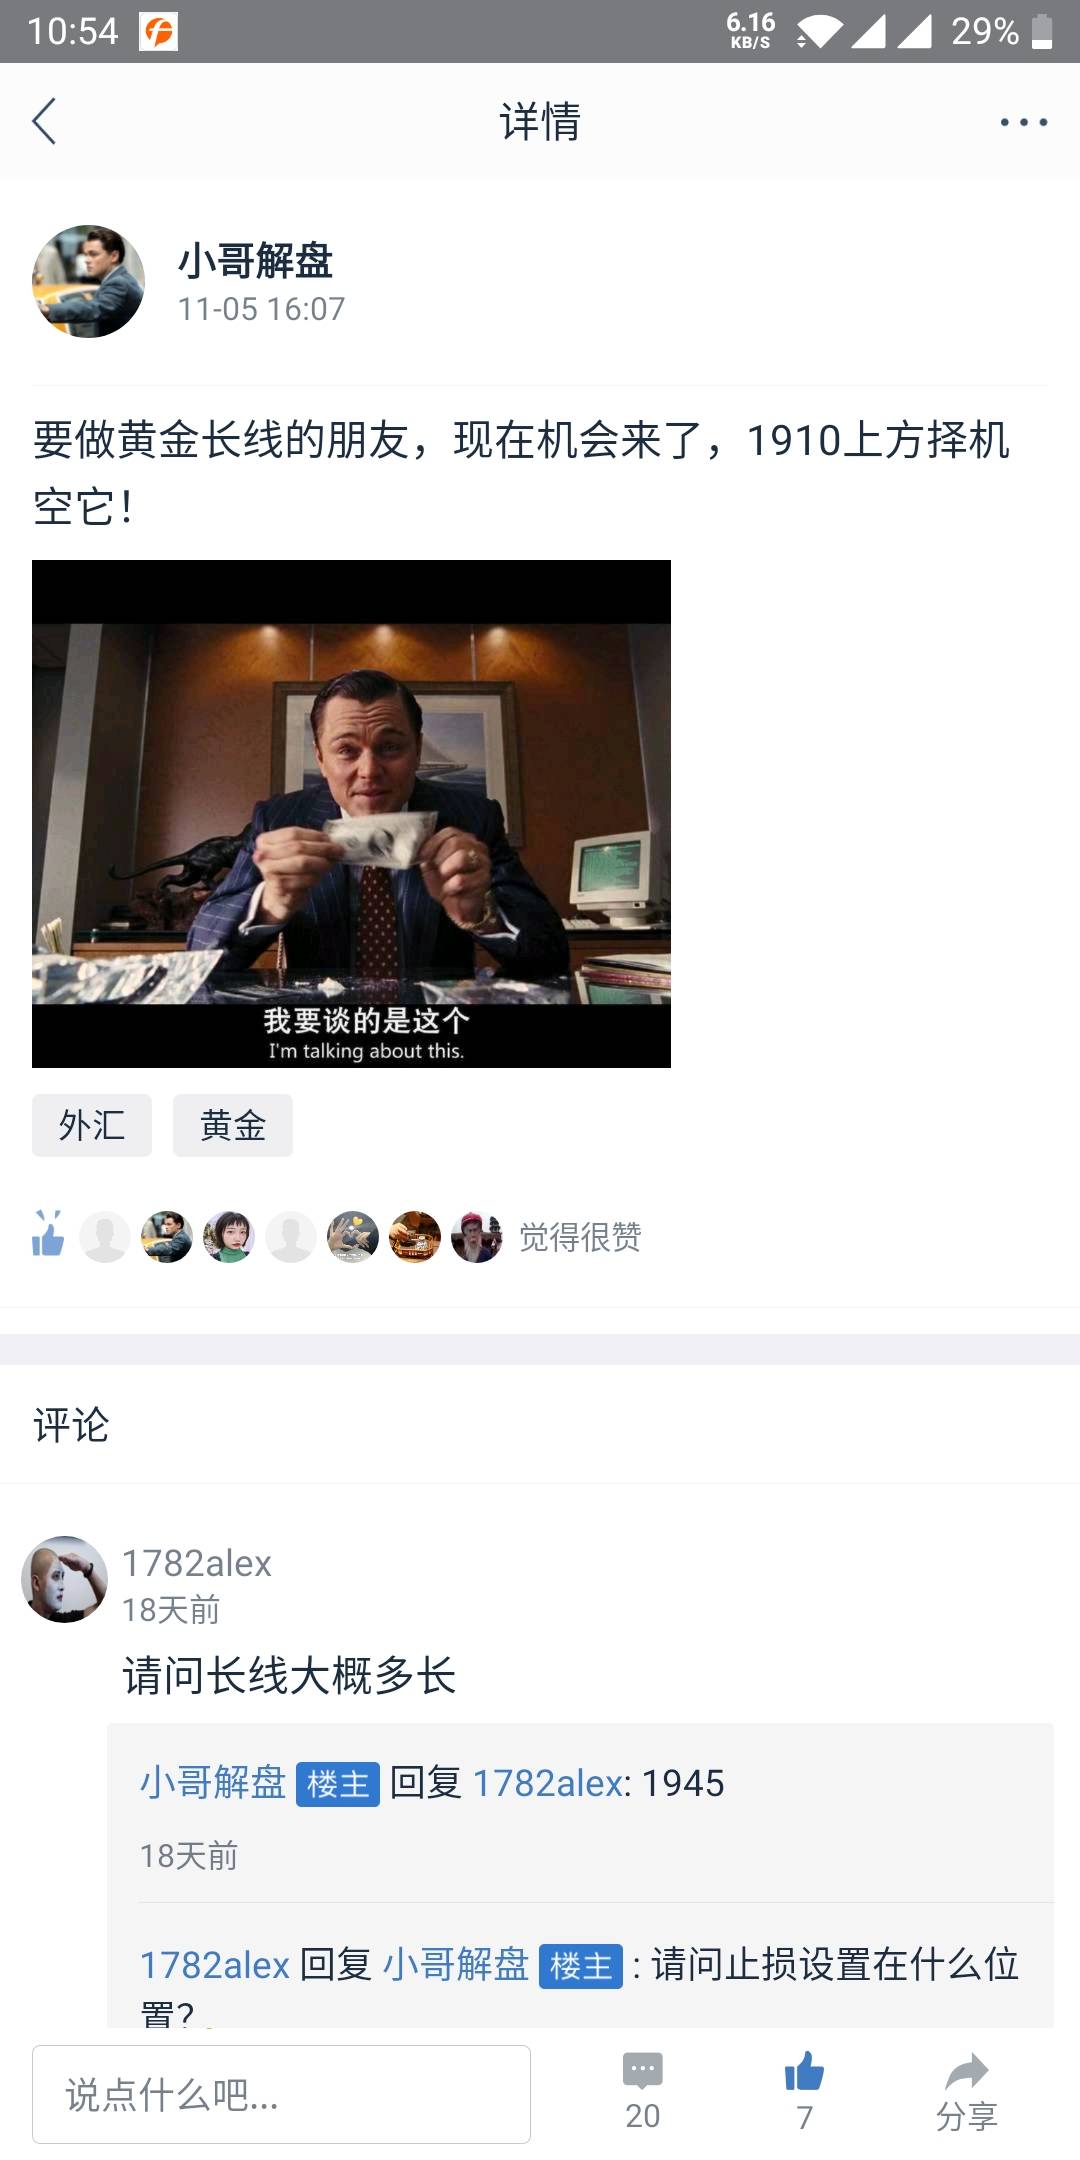Tap the 说点什么吧 comment input field
Viewport: 1080px width, 2160px height.
point(281,2094)
